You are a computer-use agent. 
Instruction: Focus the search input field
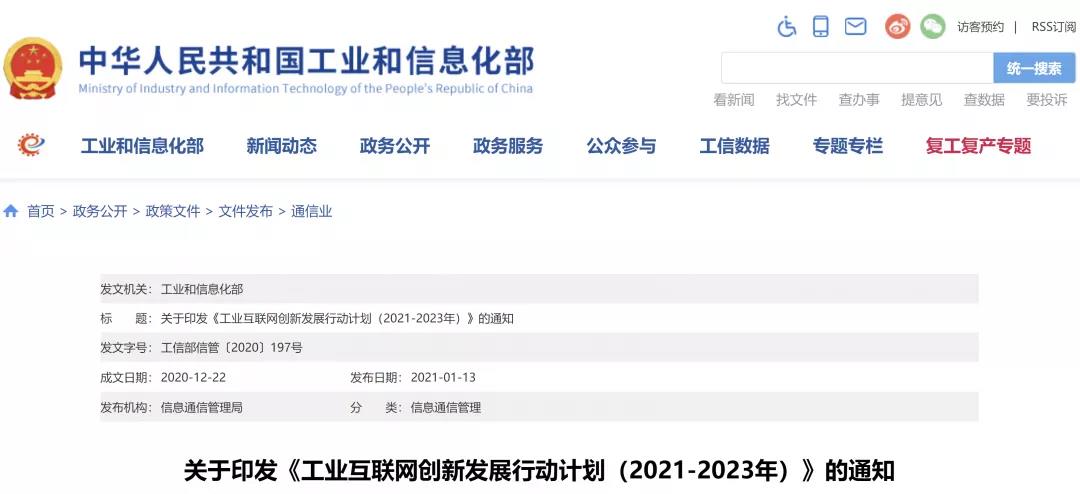coord(857,68)
